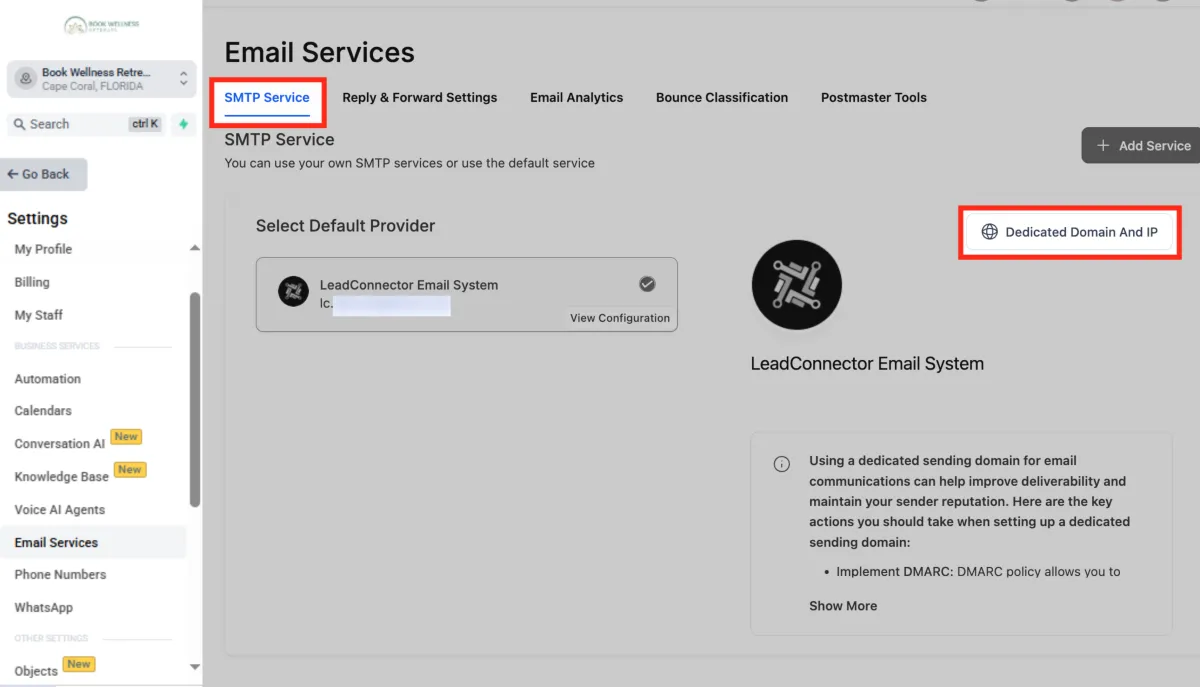Select the LeadConnector provider checkmark
1200x687 pixels.
(x=647, y=284)
